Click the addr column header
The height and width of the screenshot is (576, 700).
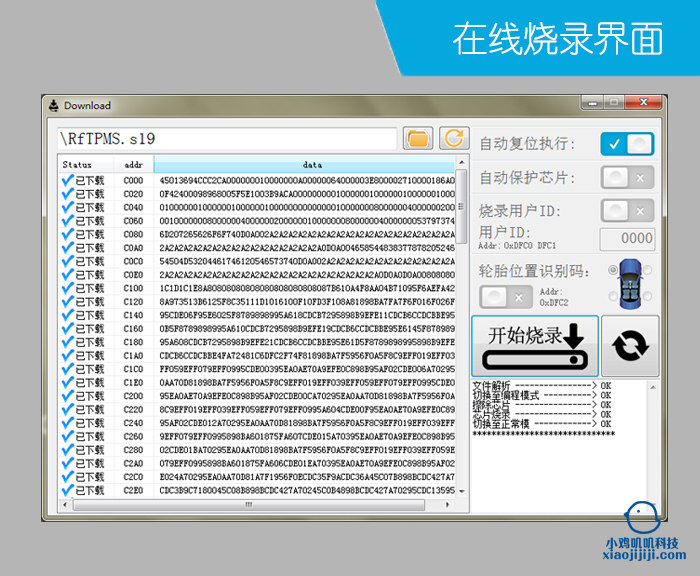133,165
